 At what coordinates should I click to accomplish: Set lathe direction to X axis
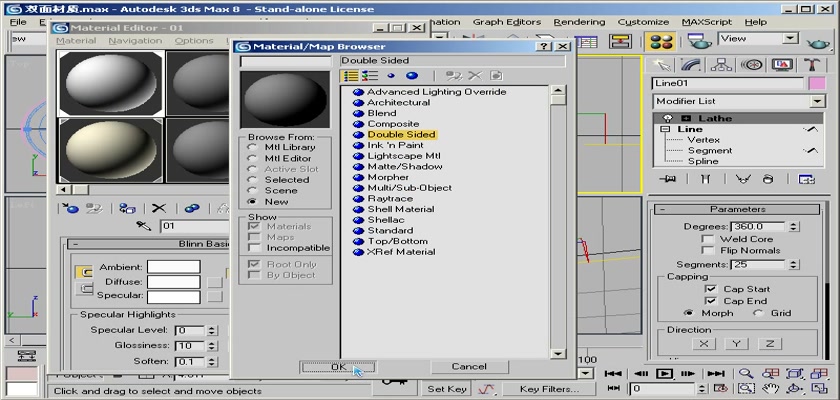[703, 344]
